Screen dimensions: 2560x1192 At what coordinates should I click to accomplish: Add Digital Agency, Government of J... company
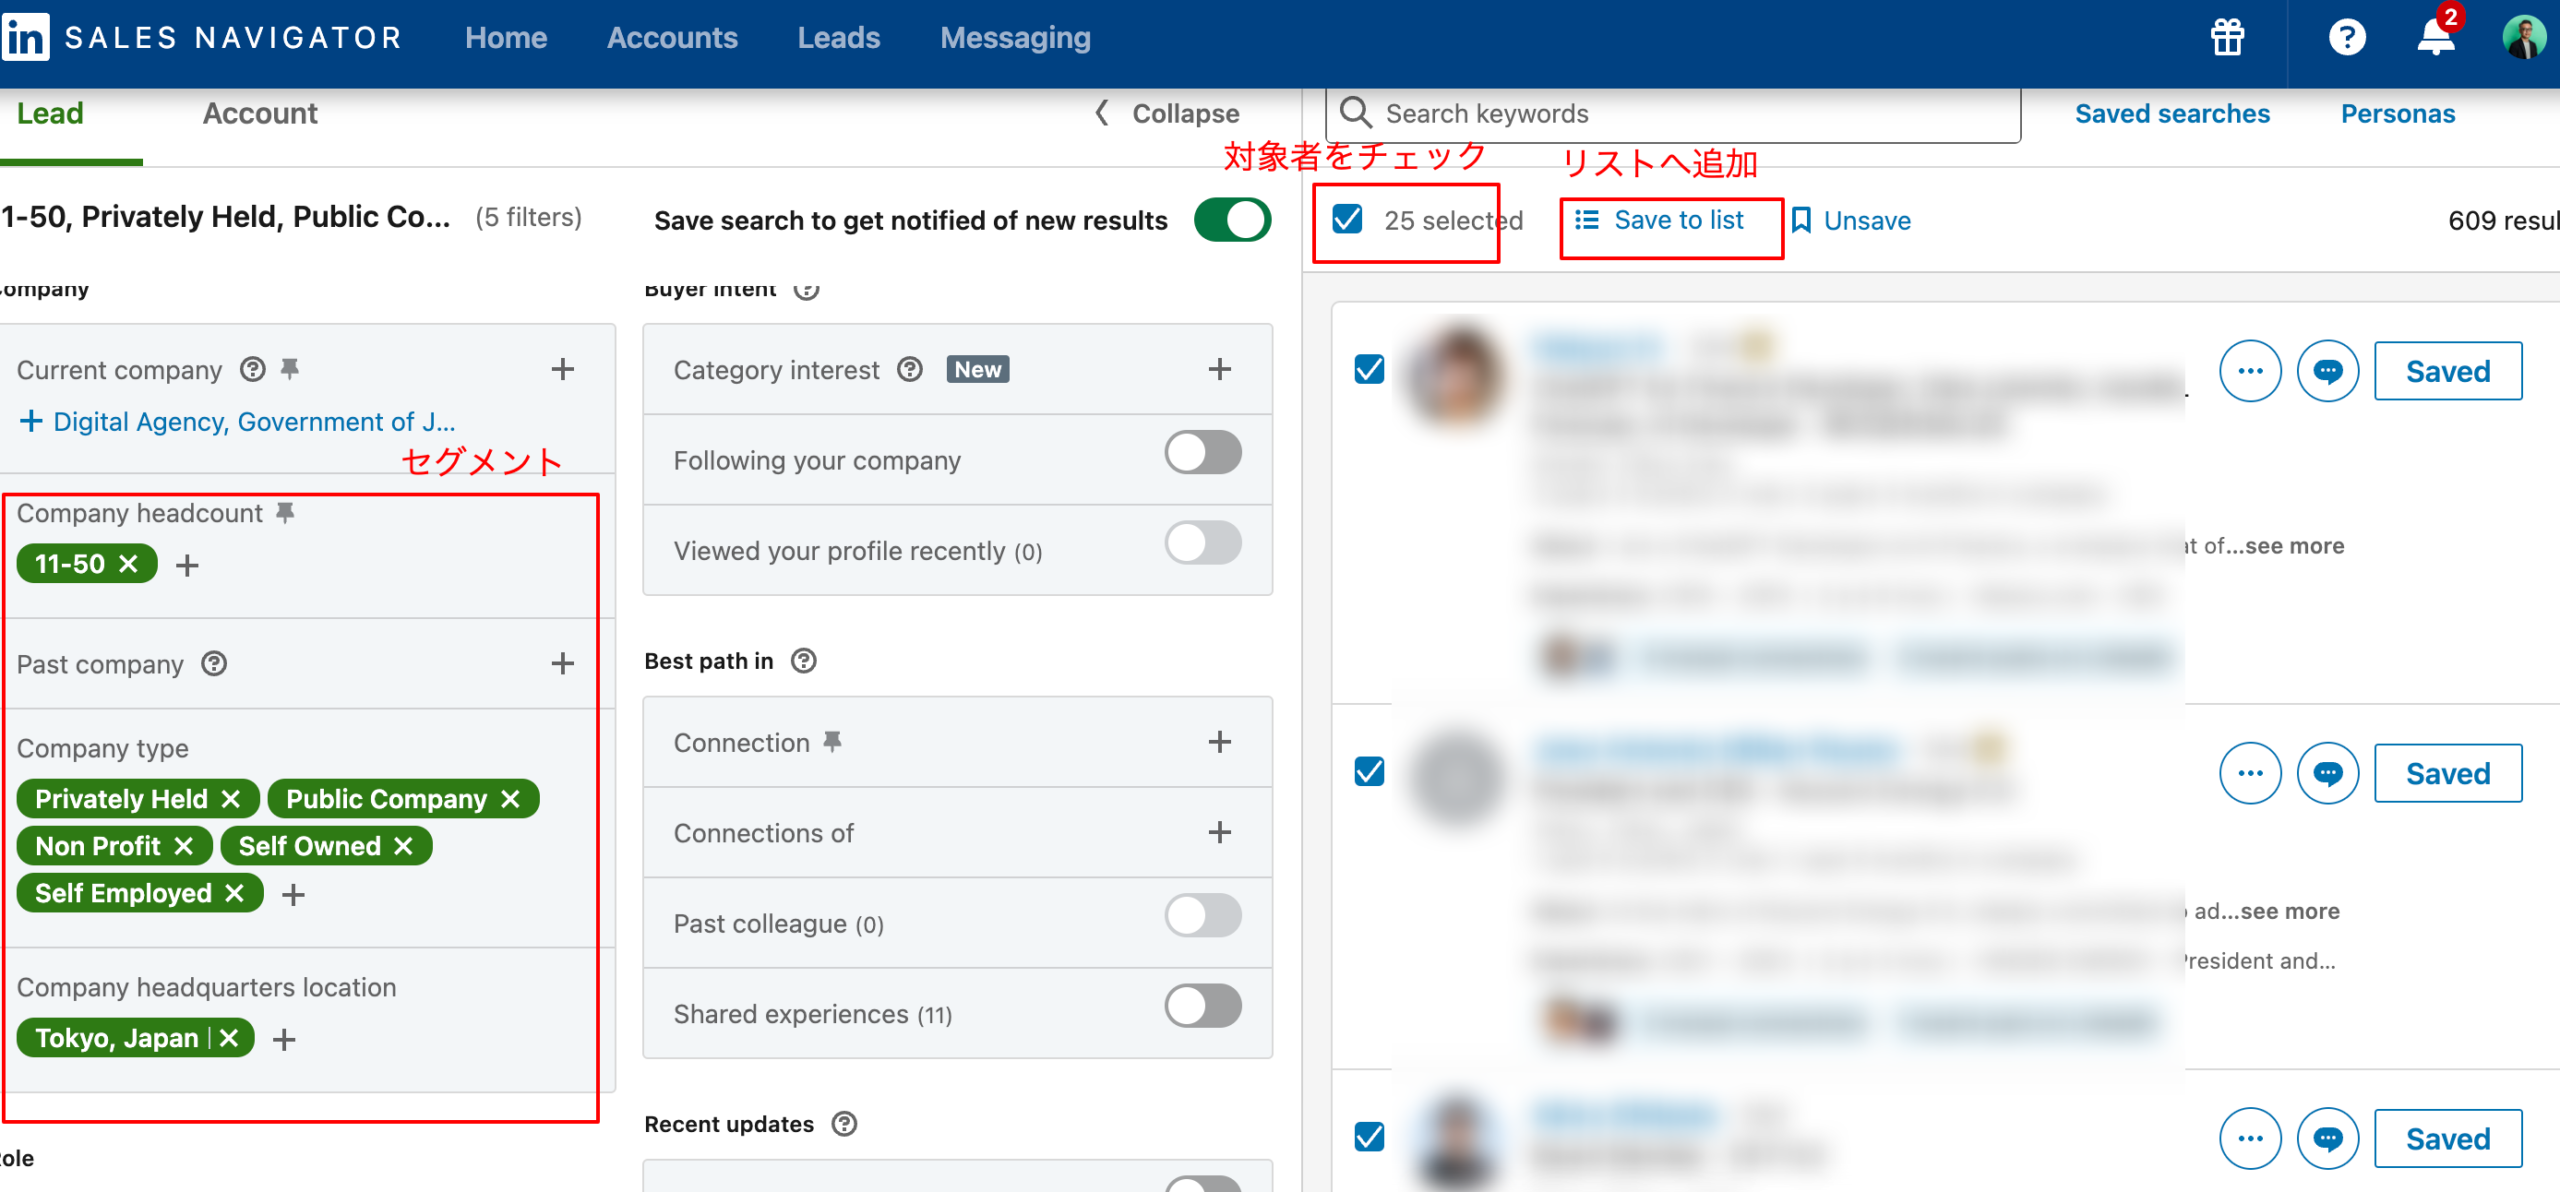pos(237,422)
